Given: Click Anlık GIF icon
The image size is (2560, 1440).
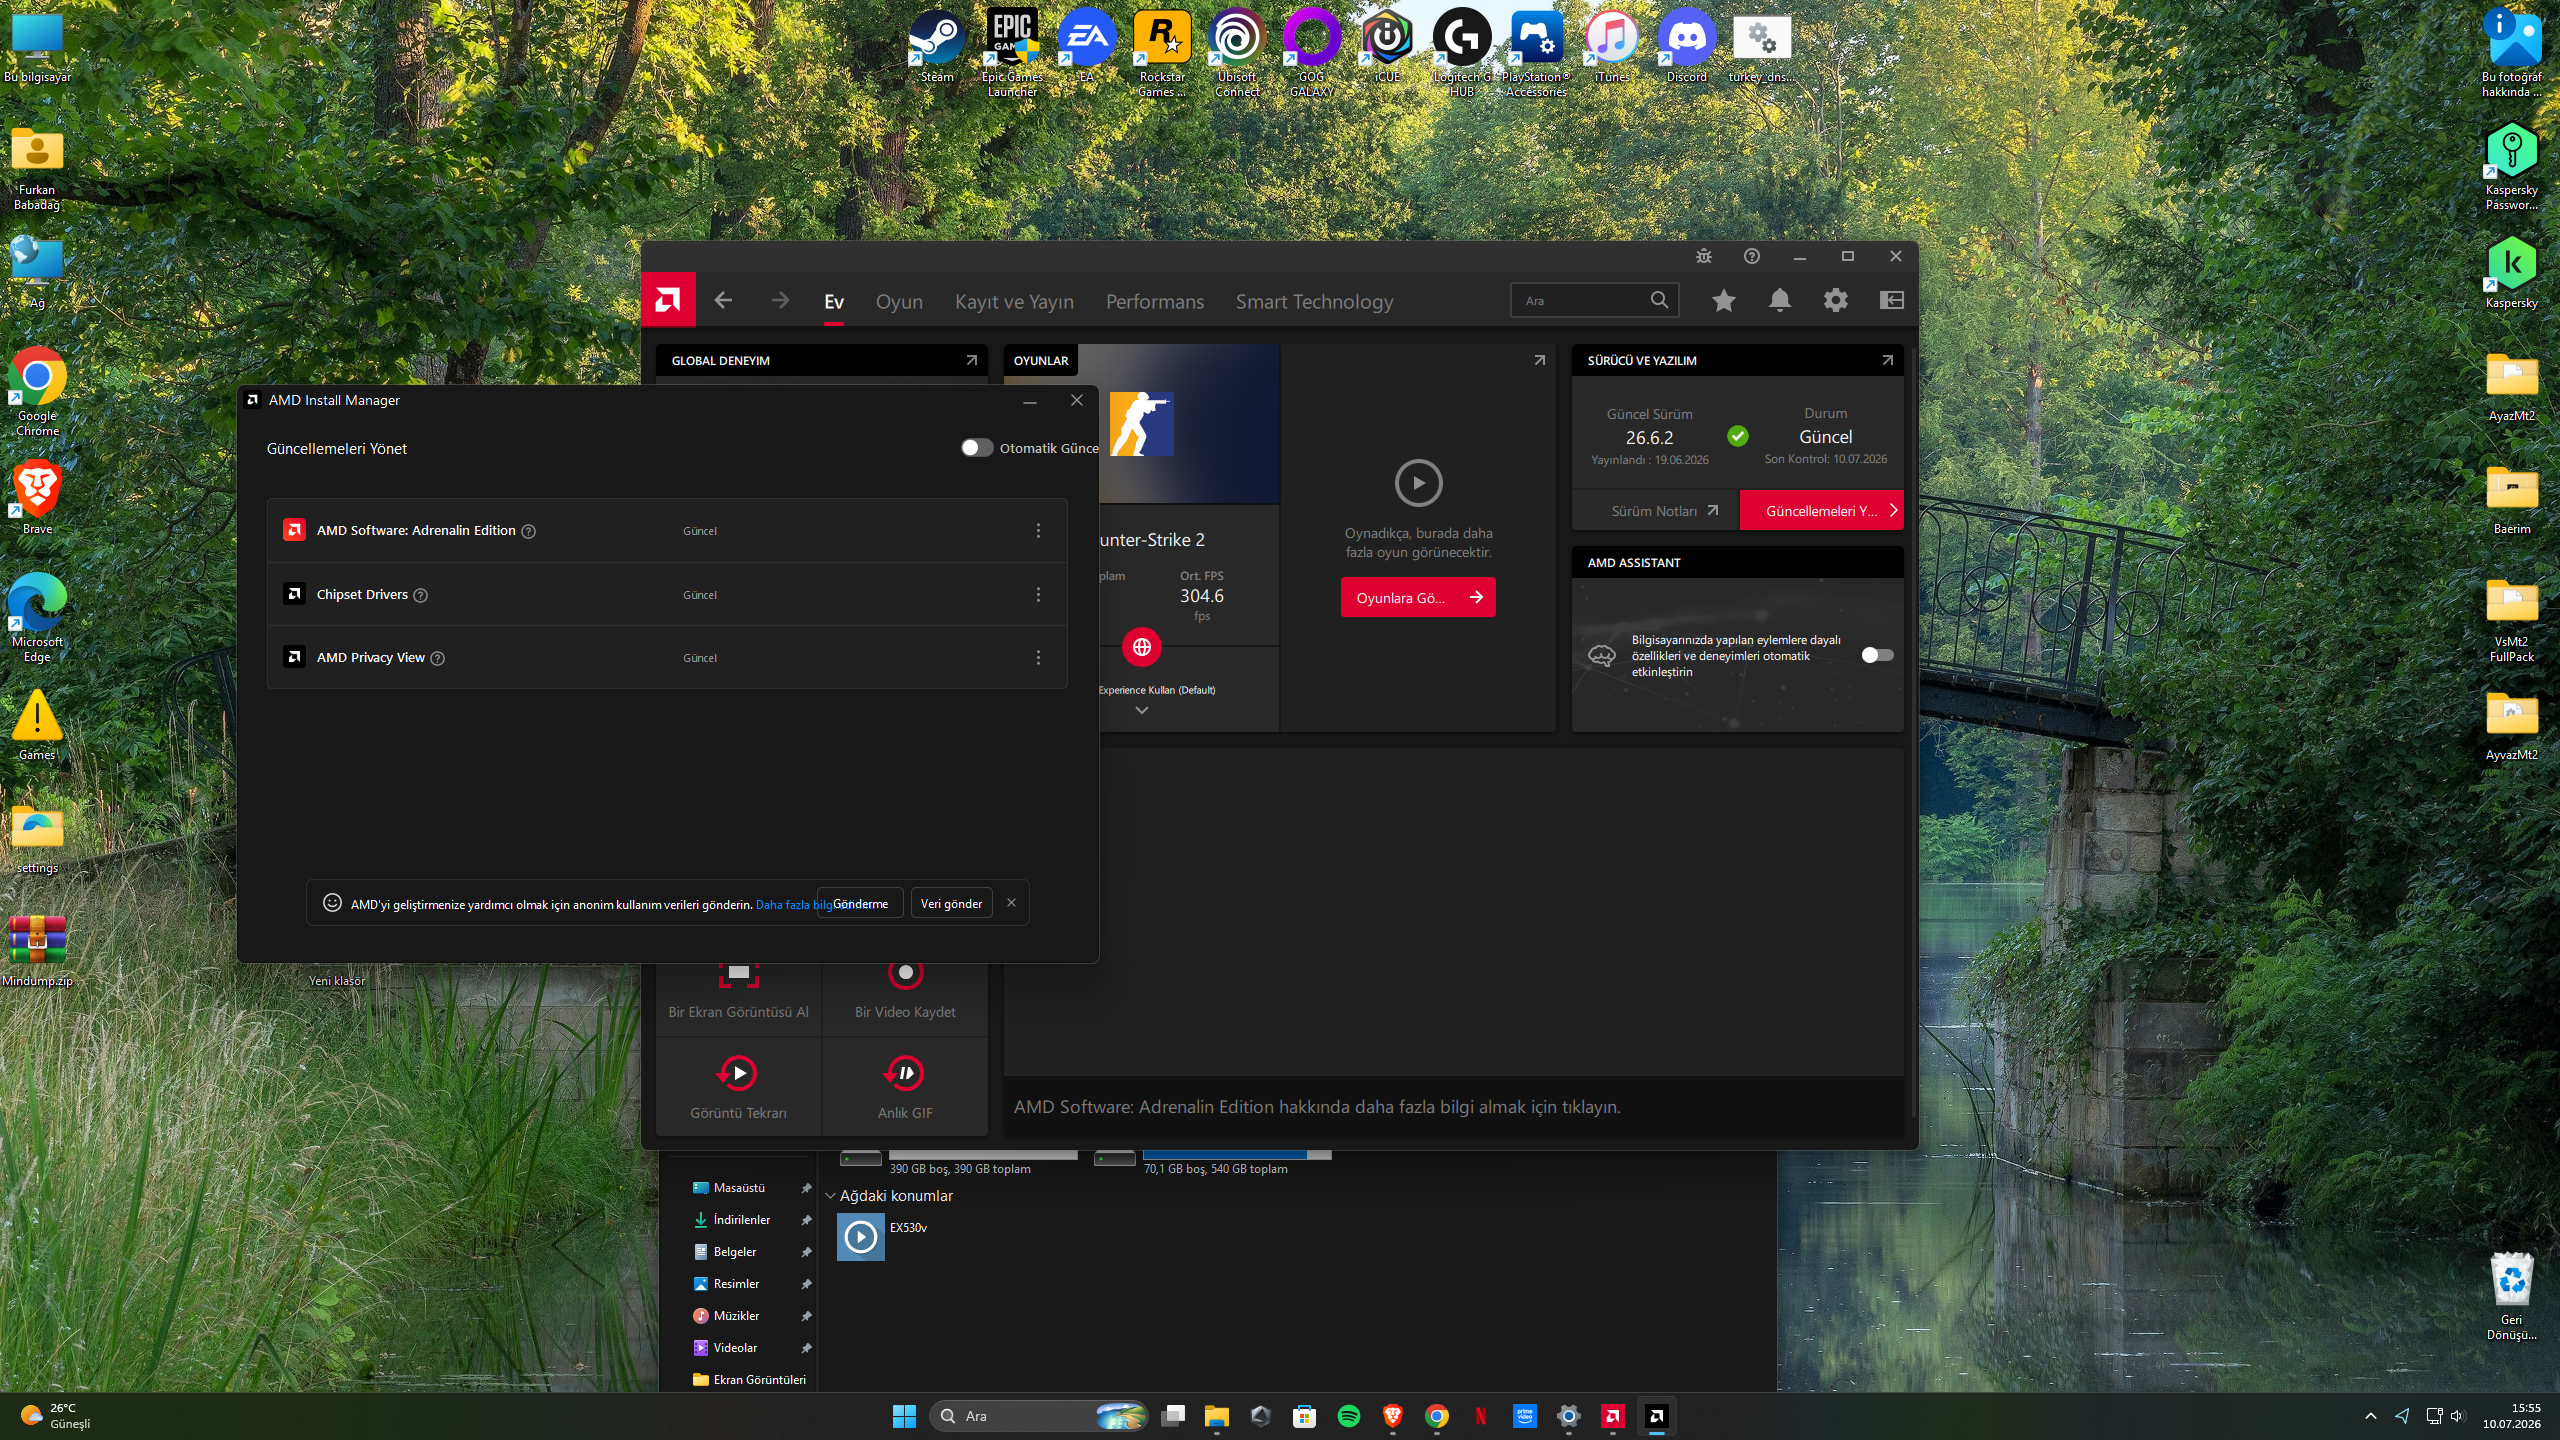Looking at the screenshot, I should (x=905, y=1073).
